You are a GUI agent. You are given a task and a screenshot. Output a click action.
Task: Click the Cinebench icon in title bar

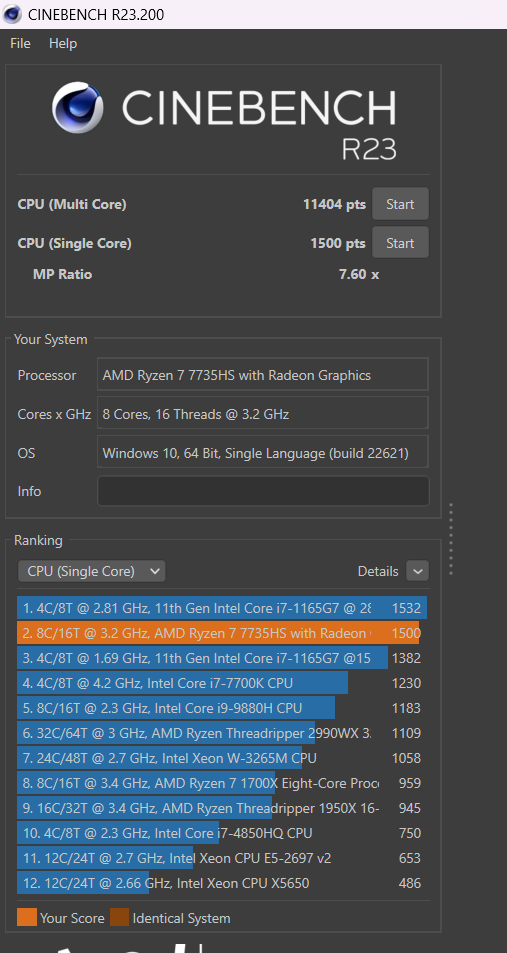12,14
